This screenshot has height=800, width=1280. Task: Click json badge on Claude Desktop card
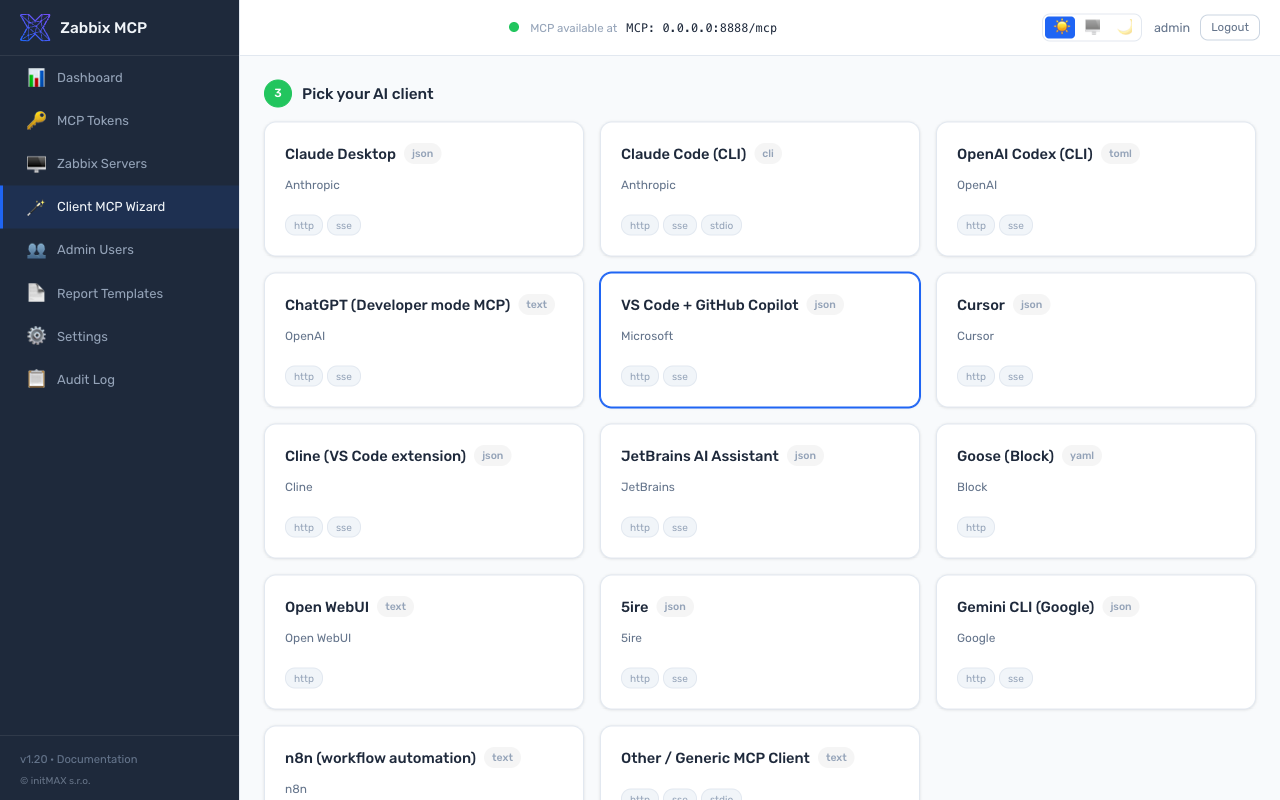(423, 154)
